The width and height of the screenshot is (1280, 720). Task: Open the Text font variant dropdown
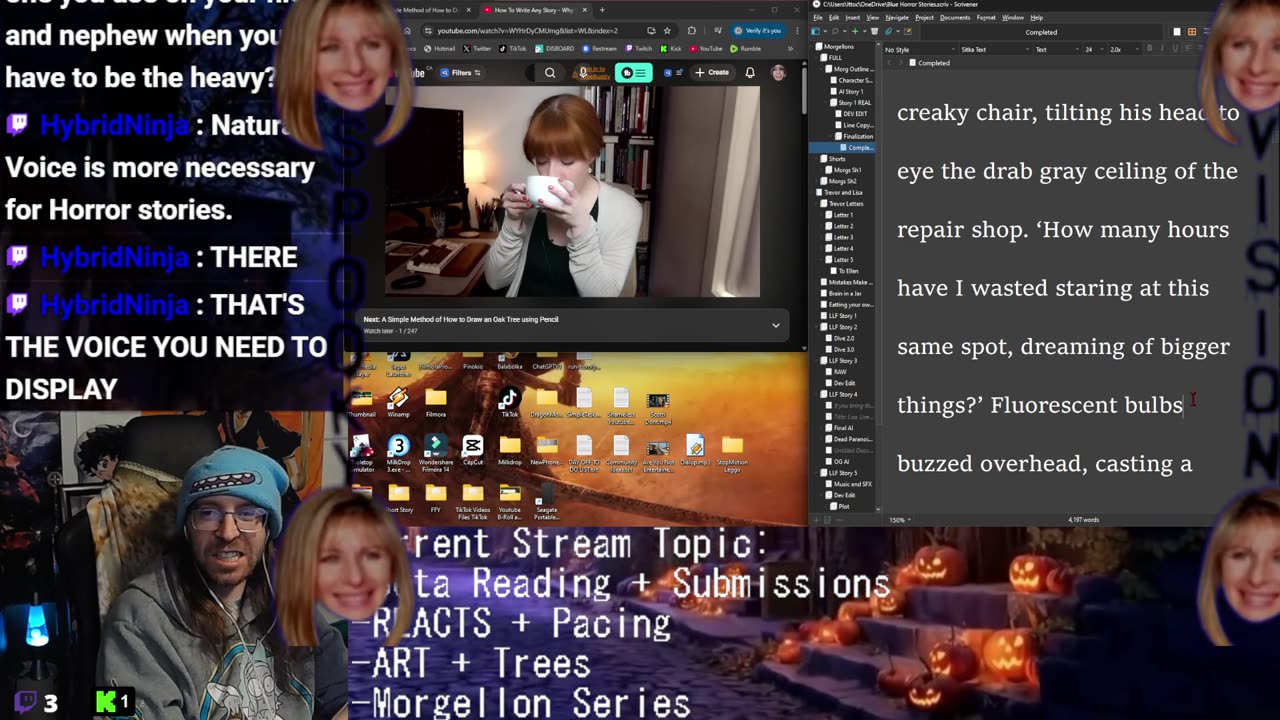[1056, 50]
